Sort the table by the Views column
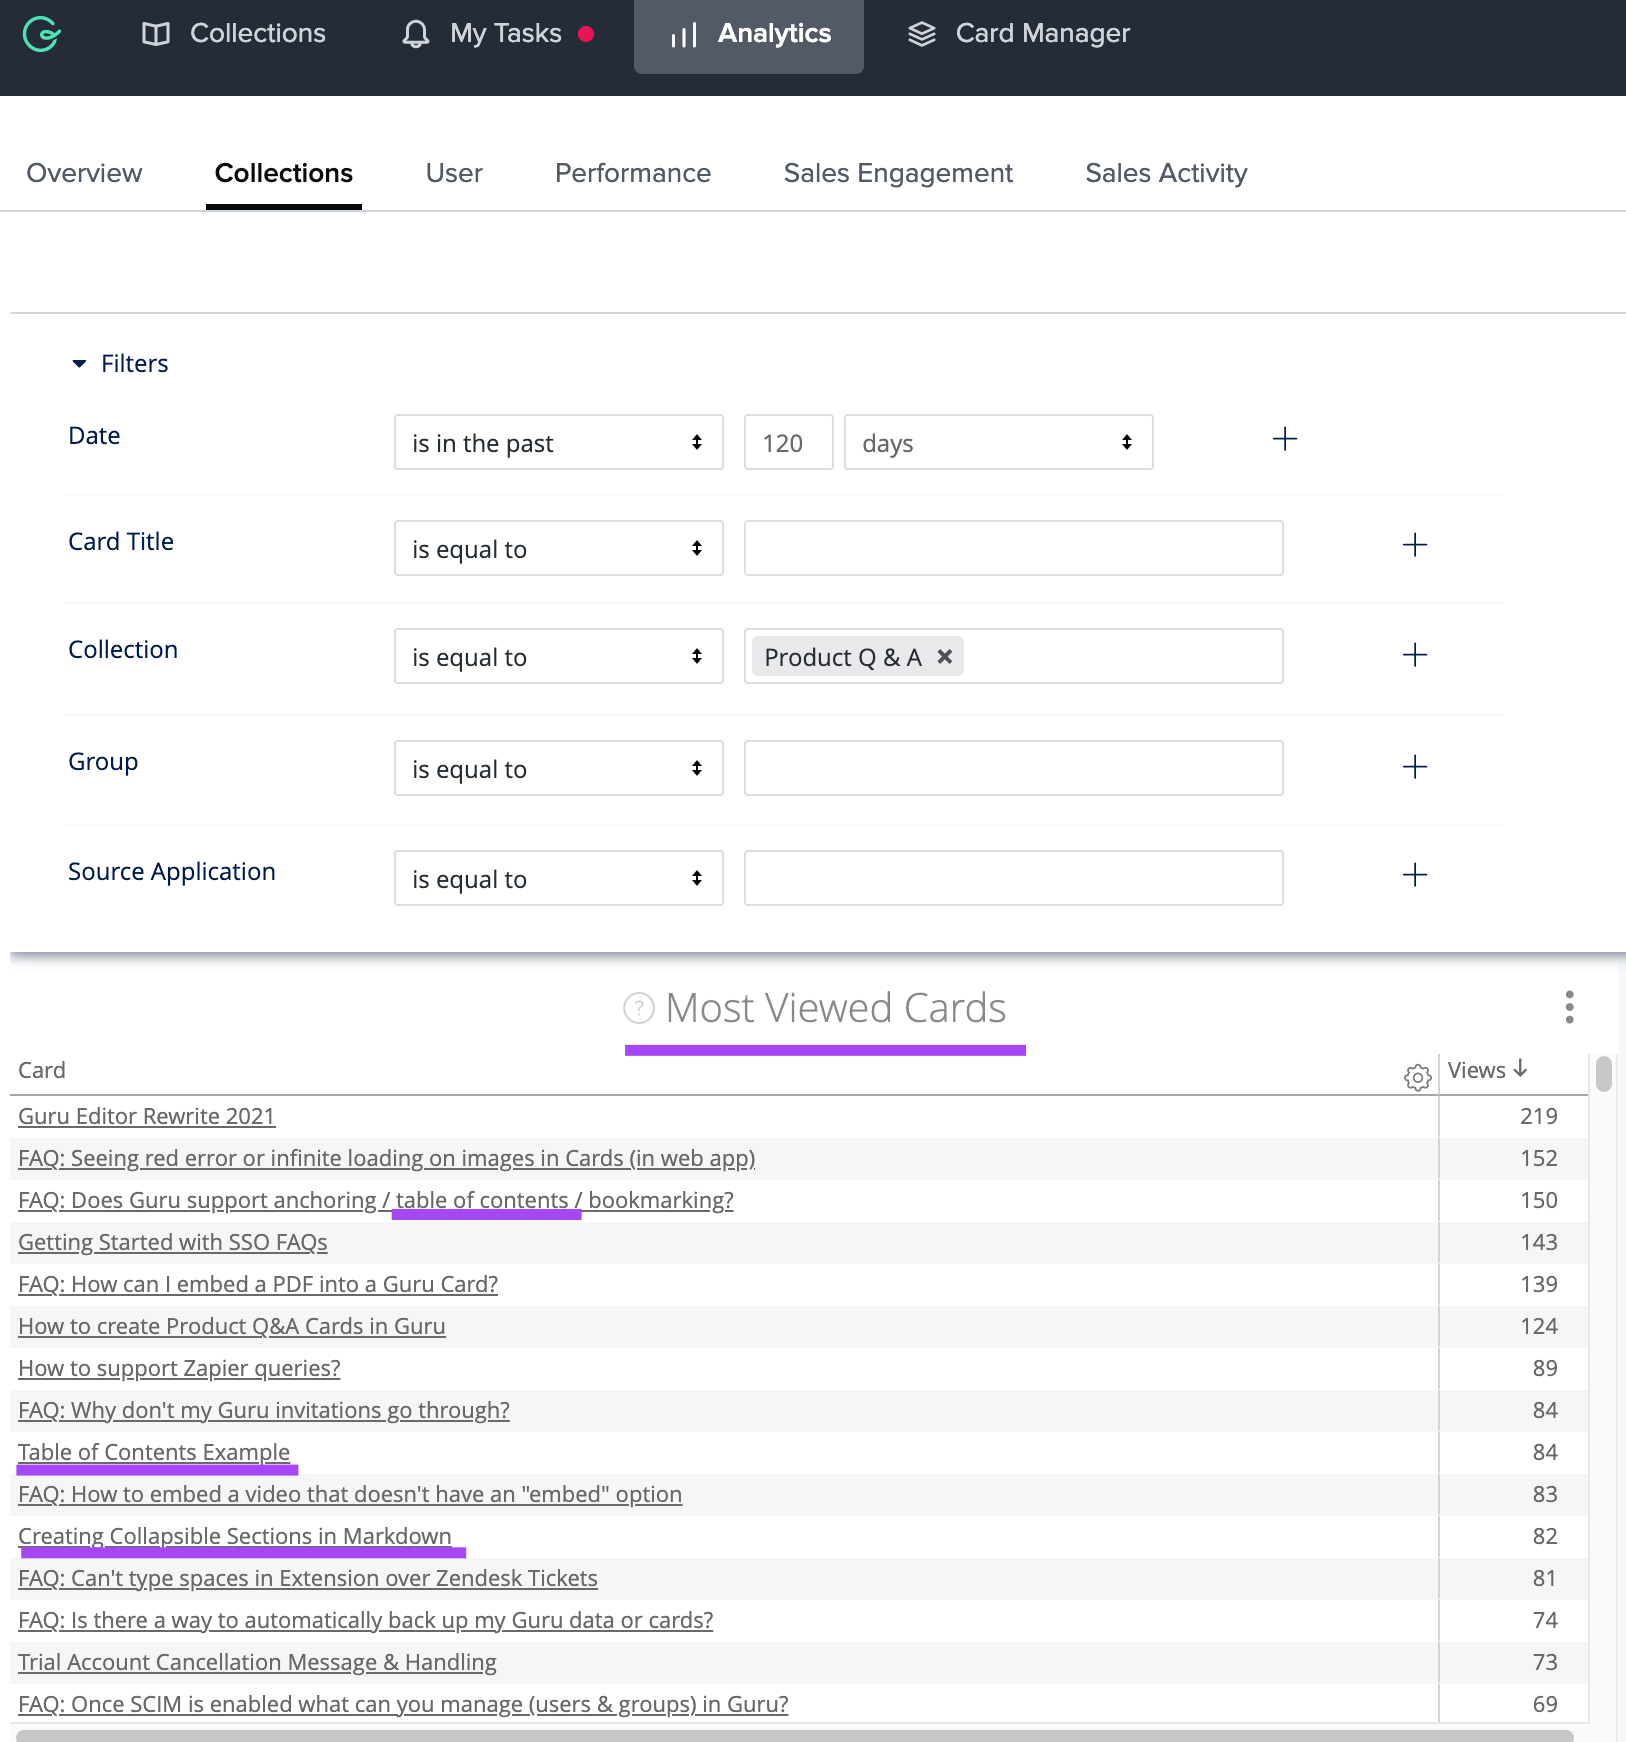Screen dimensions: 1626x1742 tap(1487, 1070)
